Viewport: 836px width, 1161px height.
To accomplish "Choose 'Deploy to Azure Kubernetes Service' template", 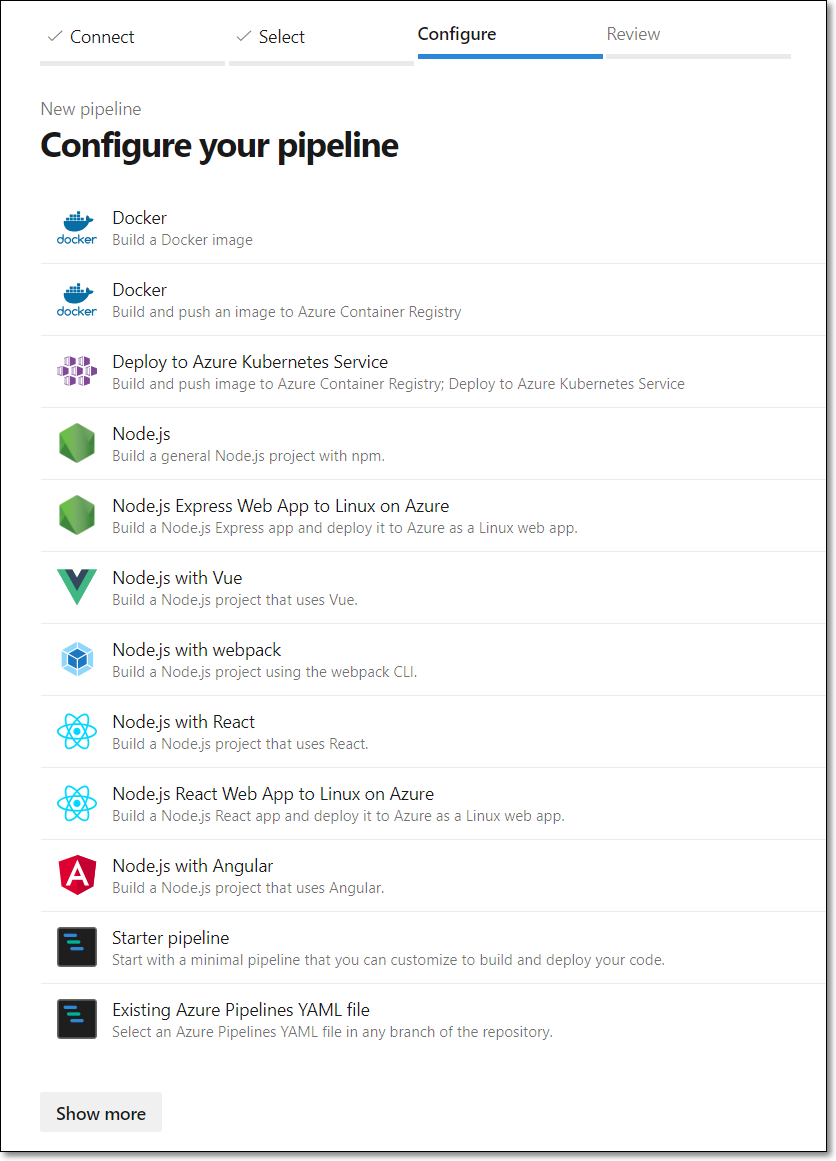I will pos(250,361).
